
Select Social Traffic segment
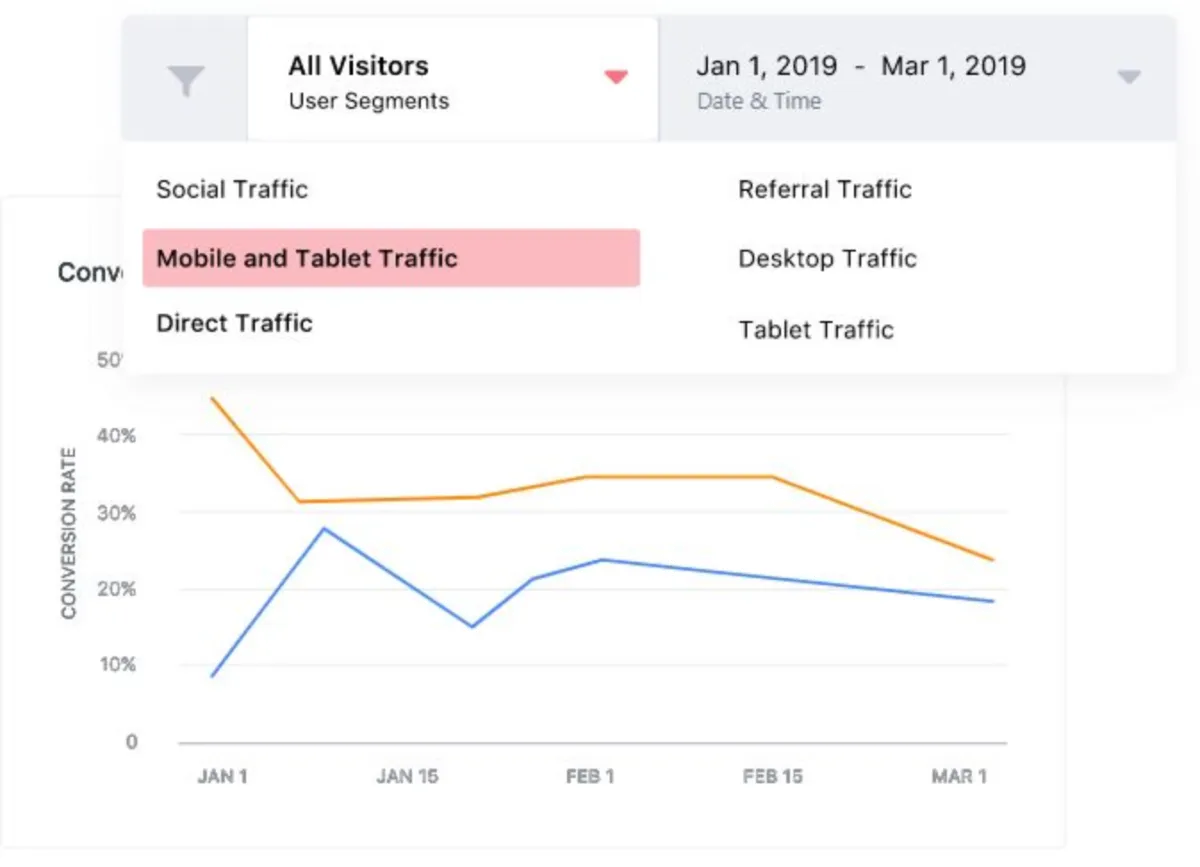(x=232, y=189)
